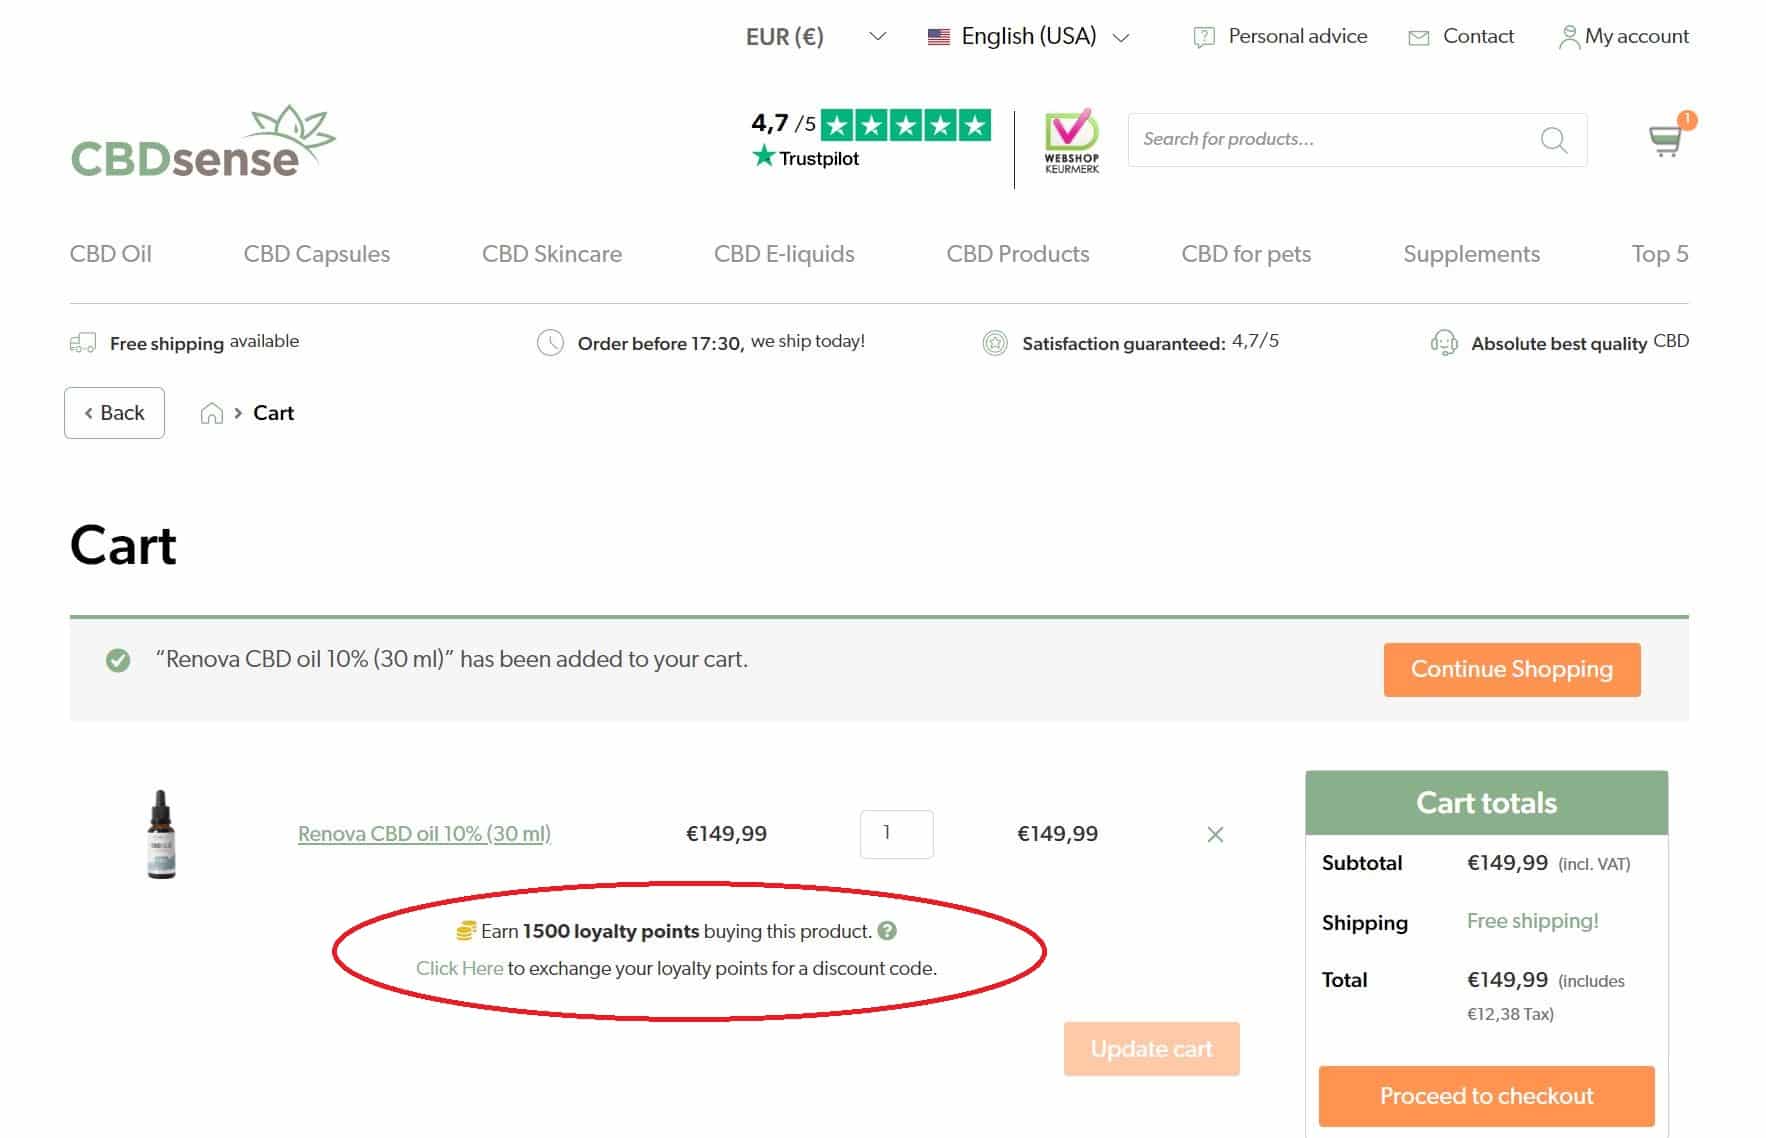
Task: Open the CBD Skincare menu
Action: pyautogui.click(x=552, y=254)
